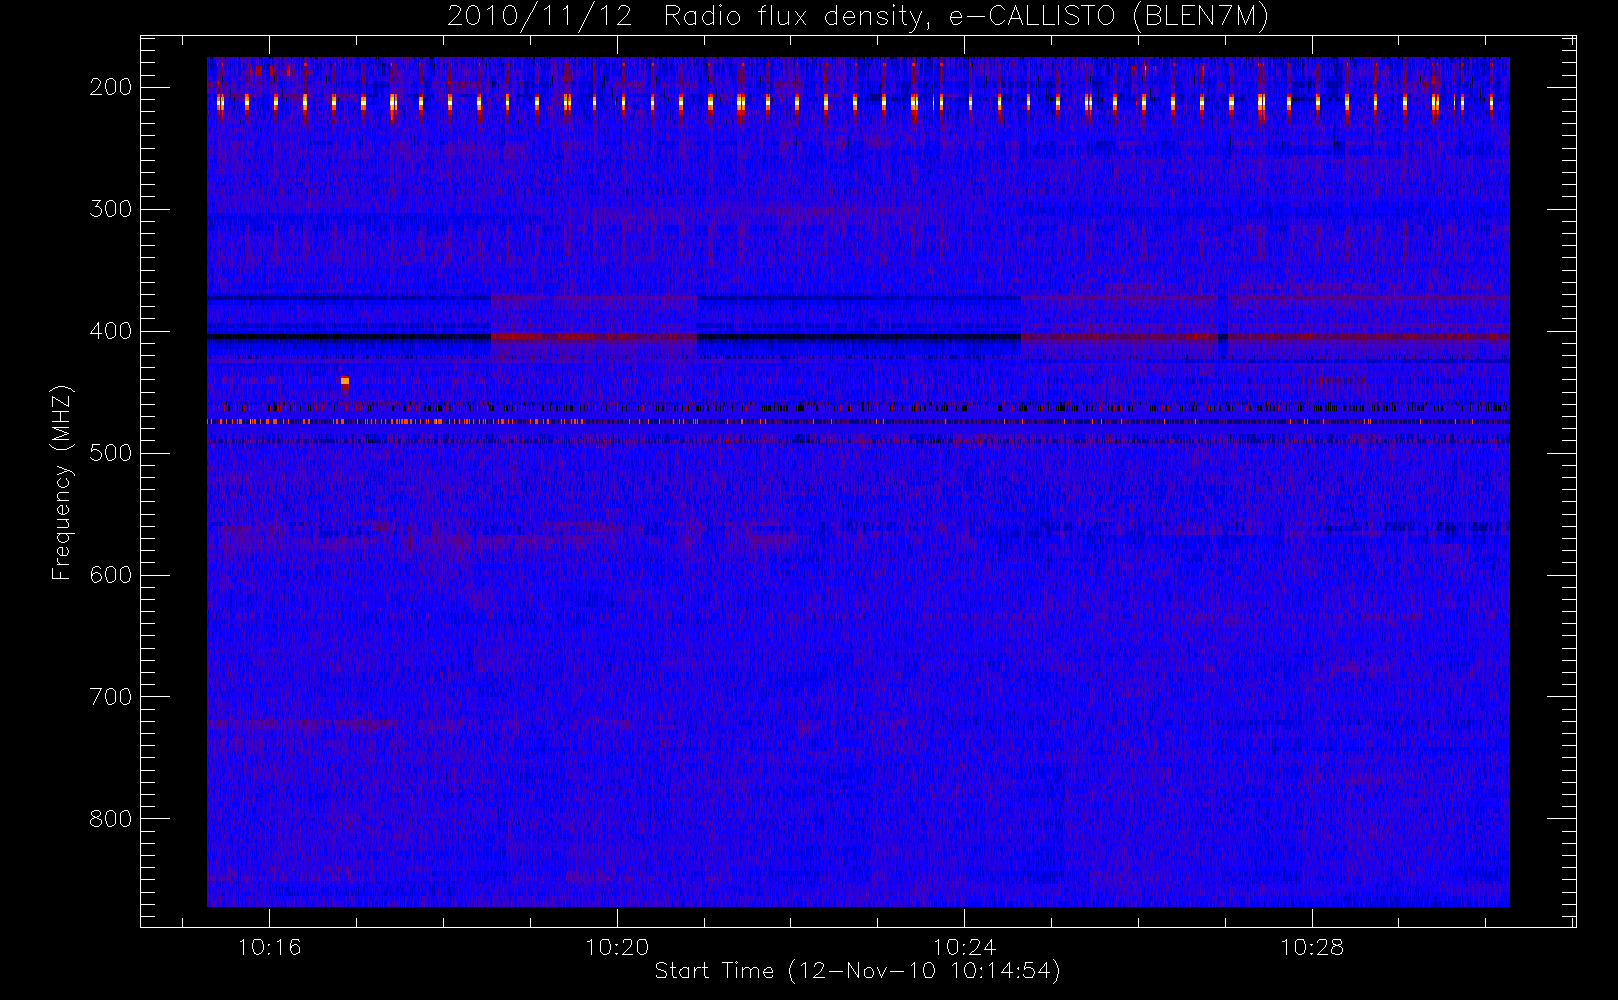
Task: Click the 10:28 time tick label
Action: (x=1312, y=947)
